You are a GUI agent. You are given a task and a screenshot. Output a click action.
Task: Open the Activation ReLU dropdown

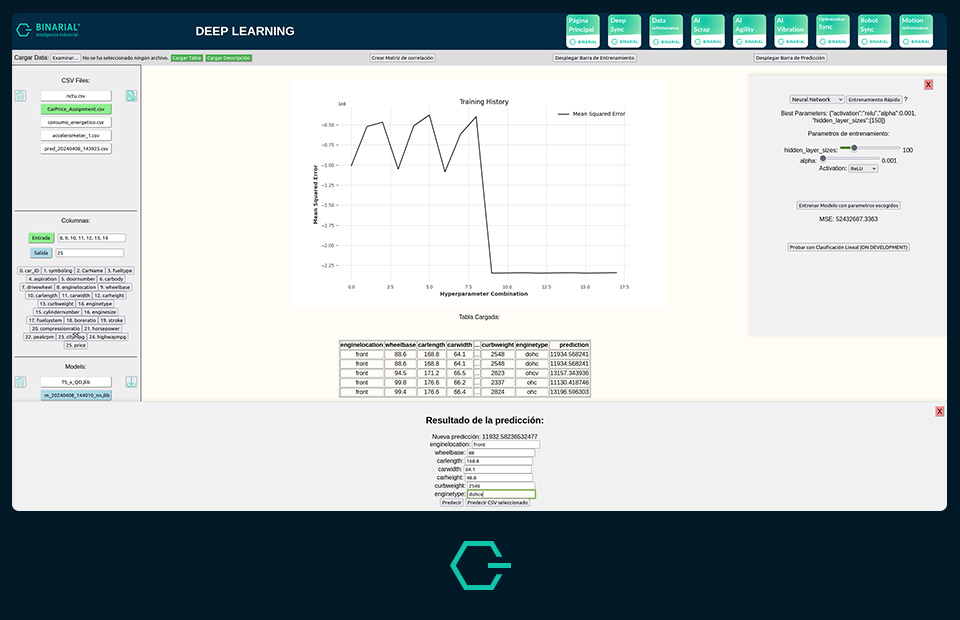(862, 169)
